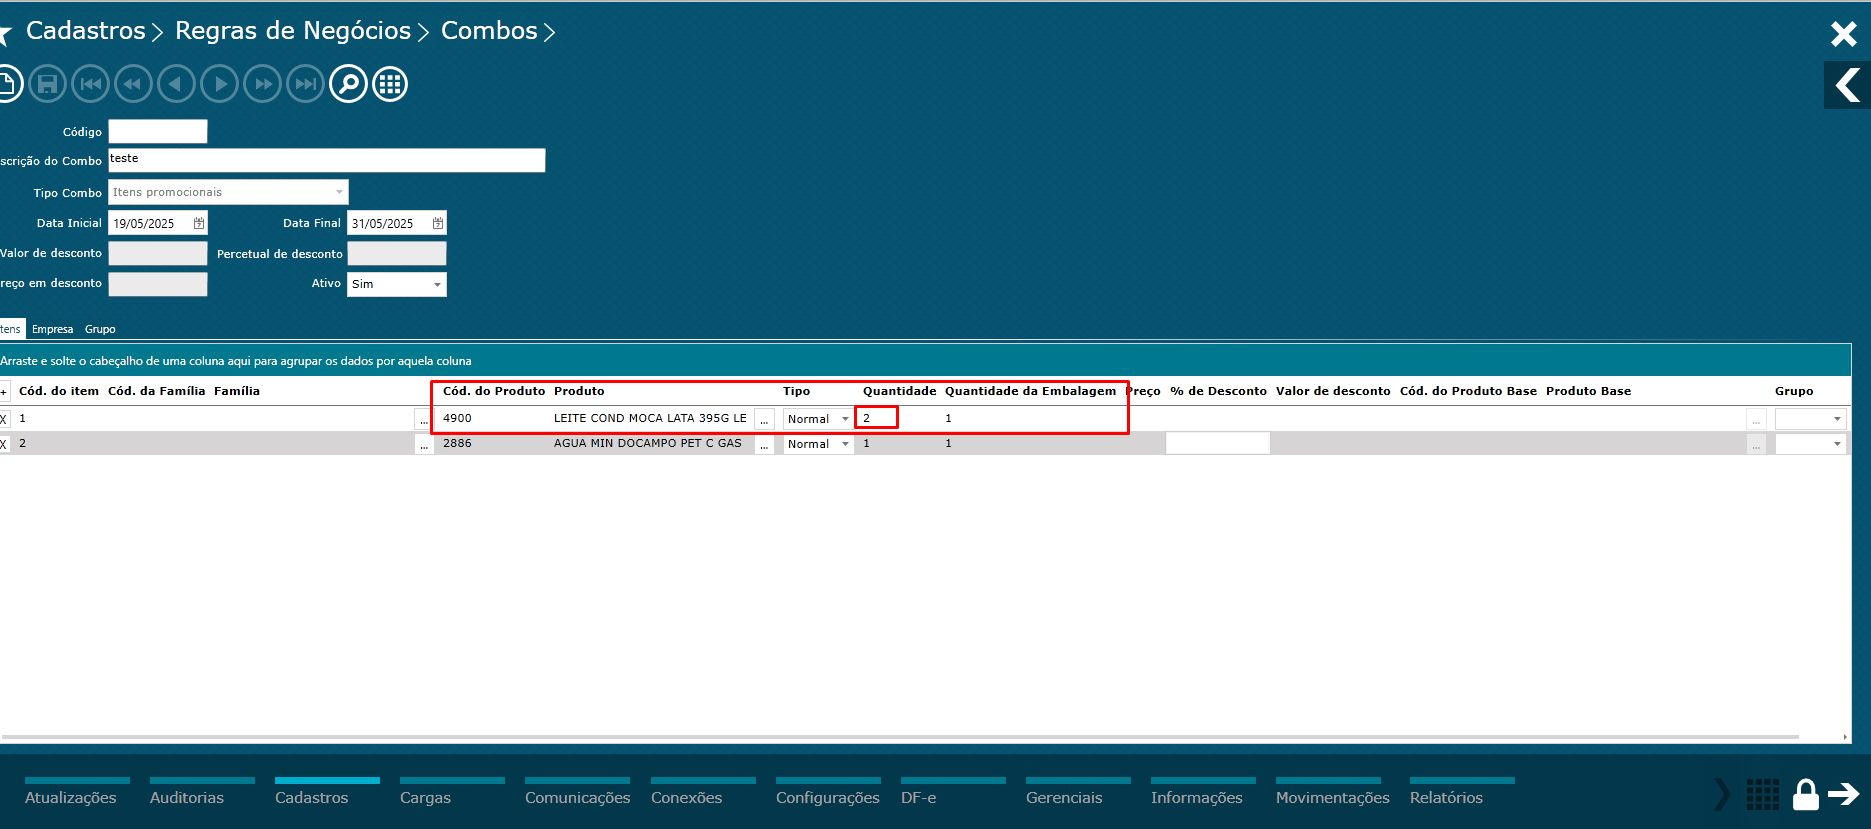Click % de Desconto cell in row 2
The width and height of the screenshot is (1871, 829).
coord(1218,443)
